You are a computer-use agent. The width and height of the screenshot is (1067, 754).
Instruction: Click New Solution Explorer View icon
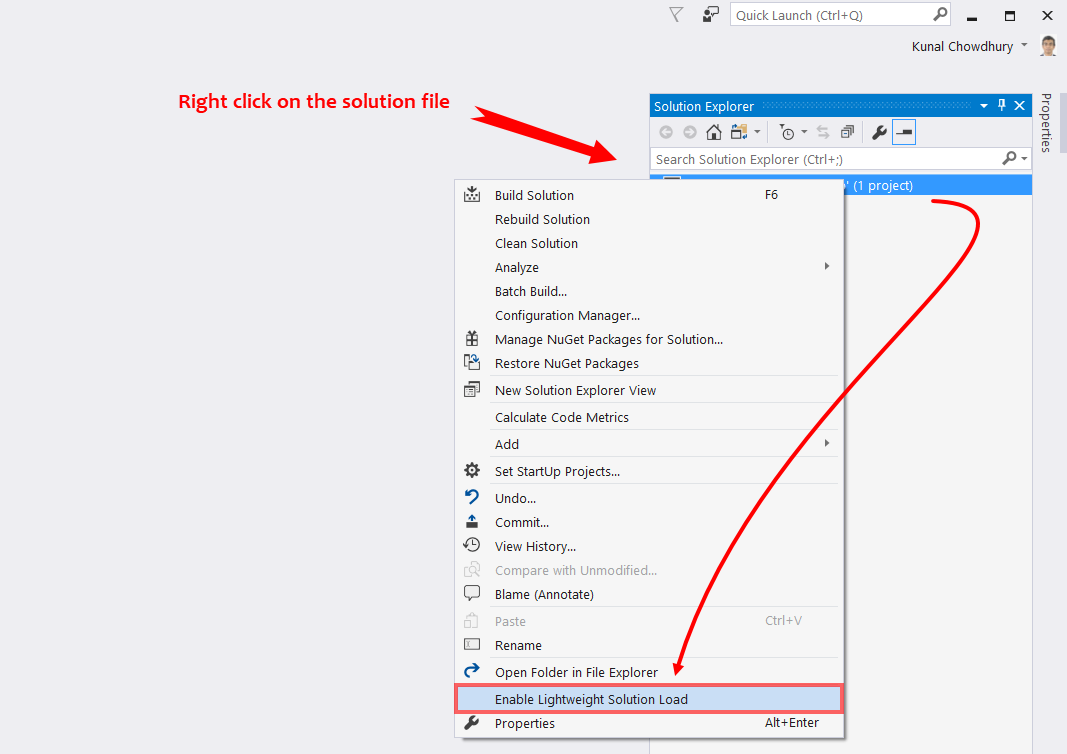[x=472, y=390]
